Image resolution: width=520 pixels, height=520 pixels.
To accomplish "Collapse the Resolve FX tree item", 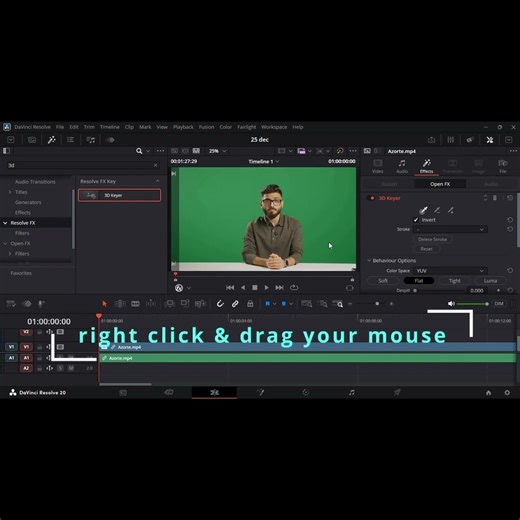I will [5, 223].
